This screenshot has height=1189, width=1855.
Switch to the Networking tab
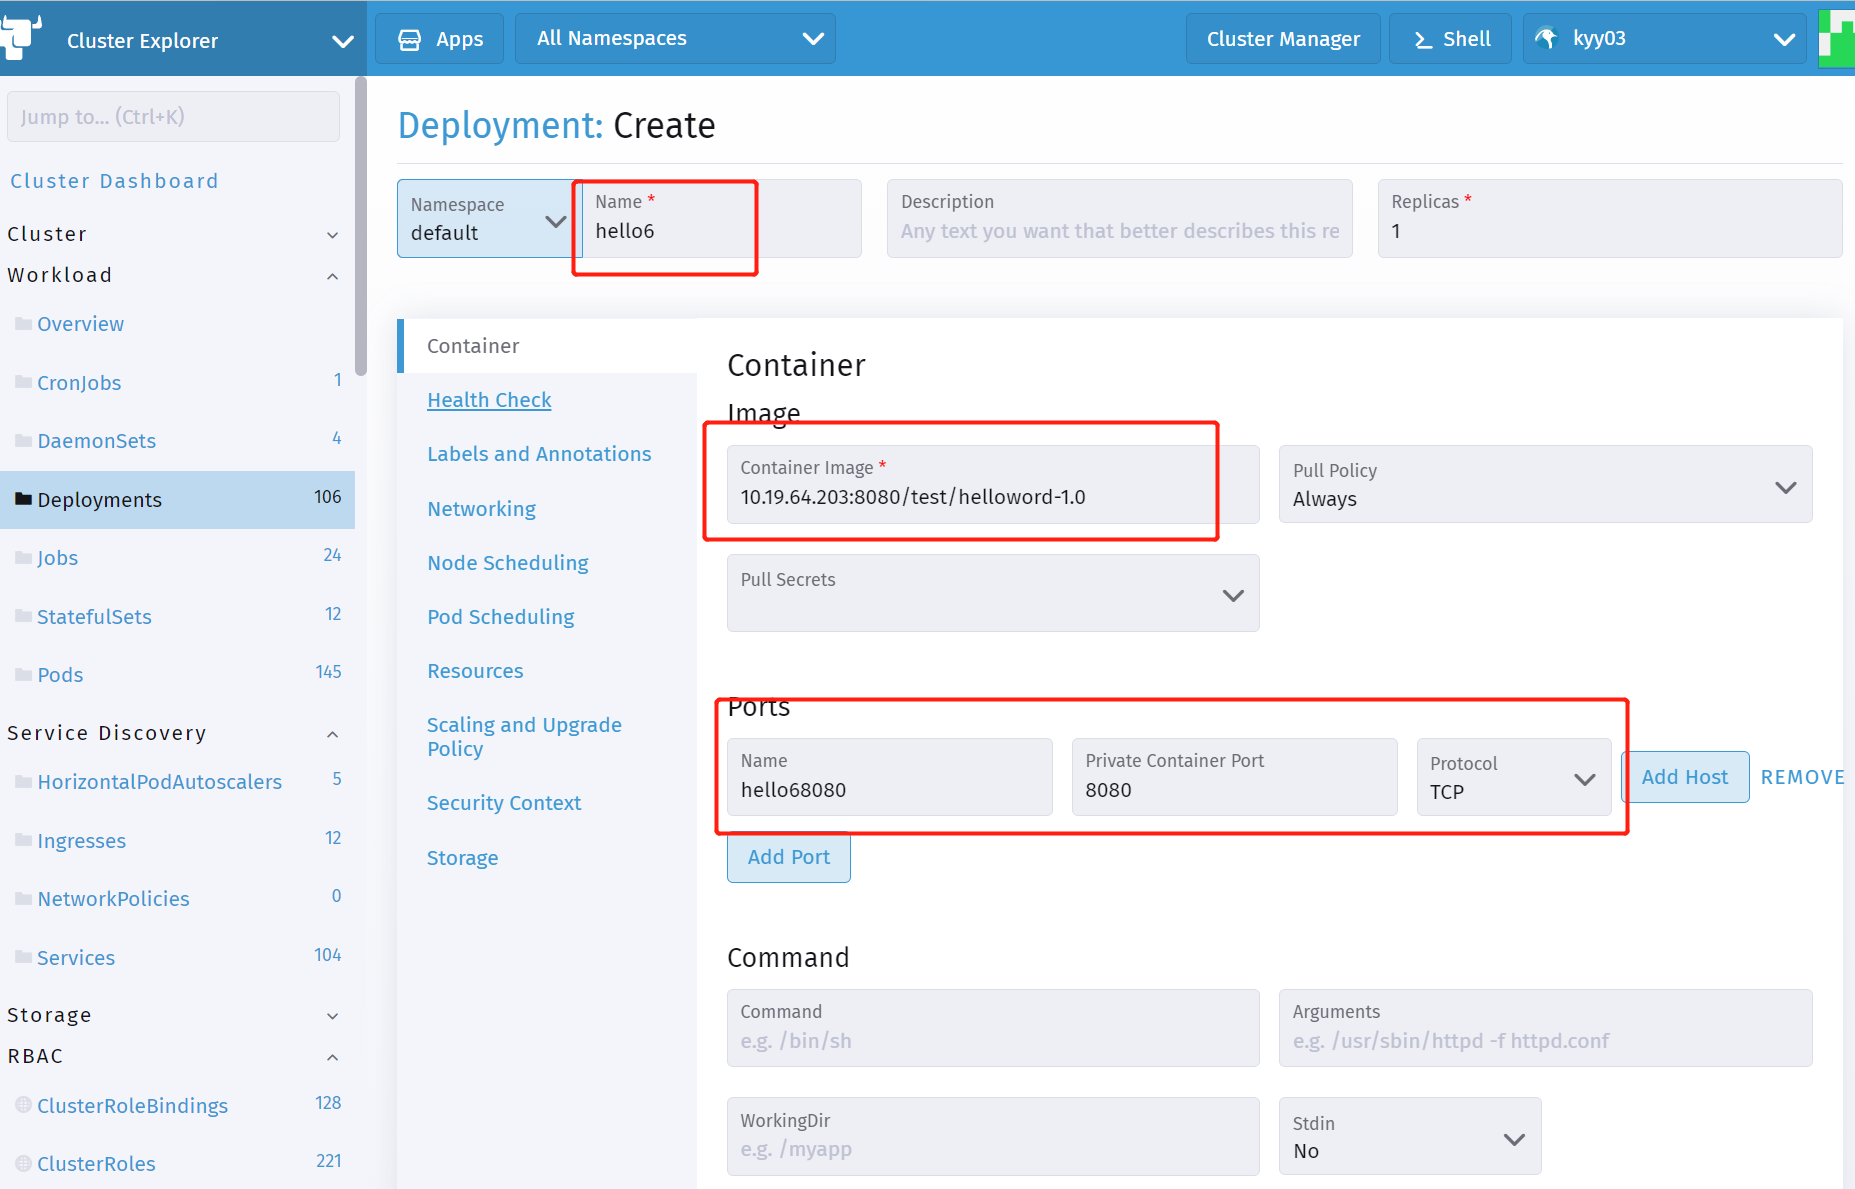481,509
